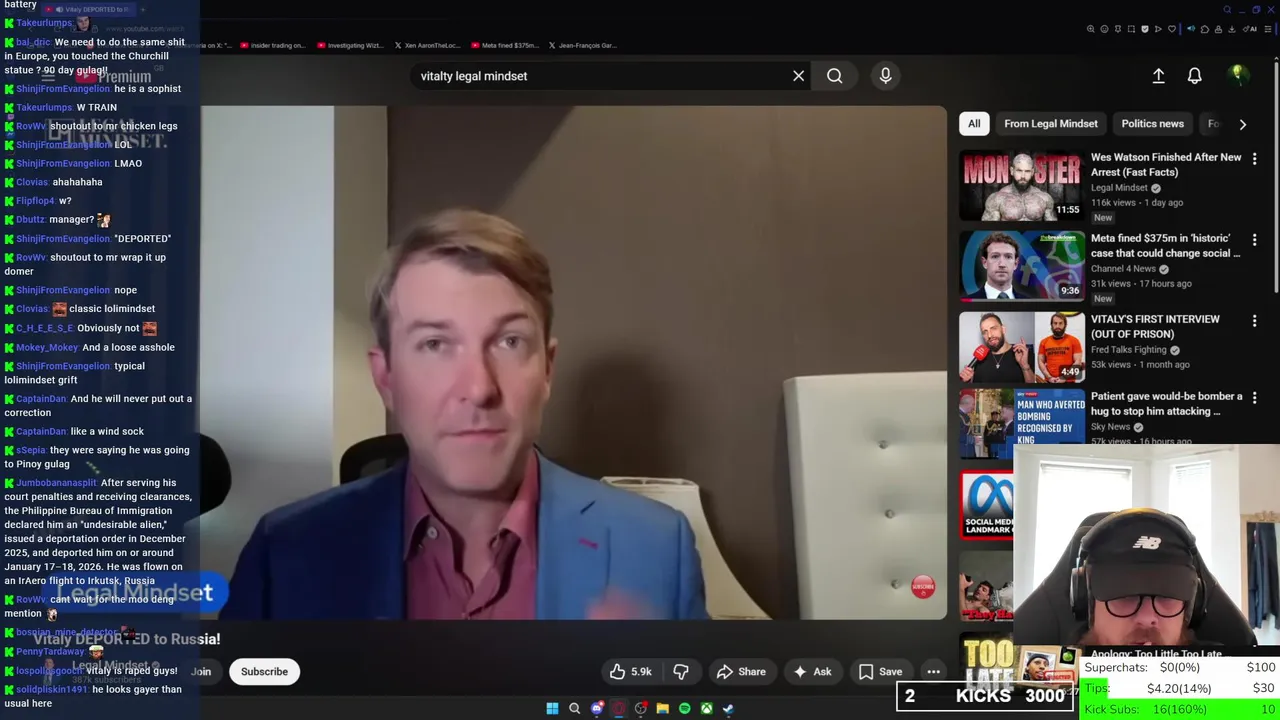Image resolution: width=1280 pixels, height=720 pixels.
Task: Click the main video player to pause
Action: pos(573,362)
